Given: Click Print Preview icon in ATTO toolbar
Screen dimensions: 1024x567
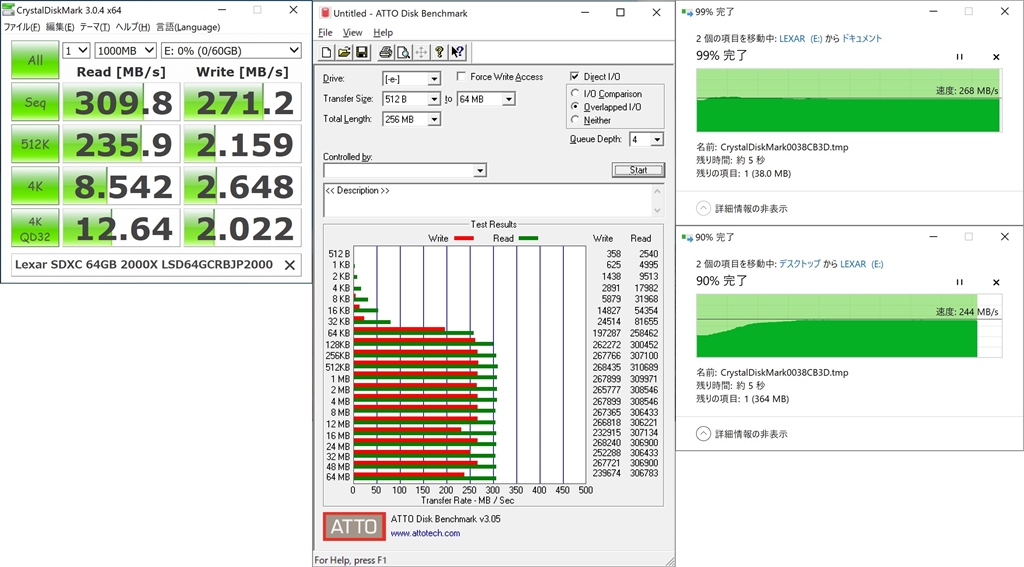Looking at the screenshot, I should click(404, 53).
